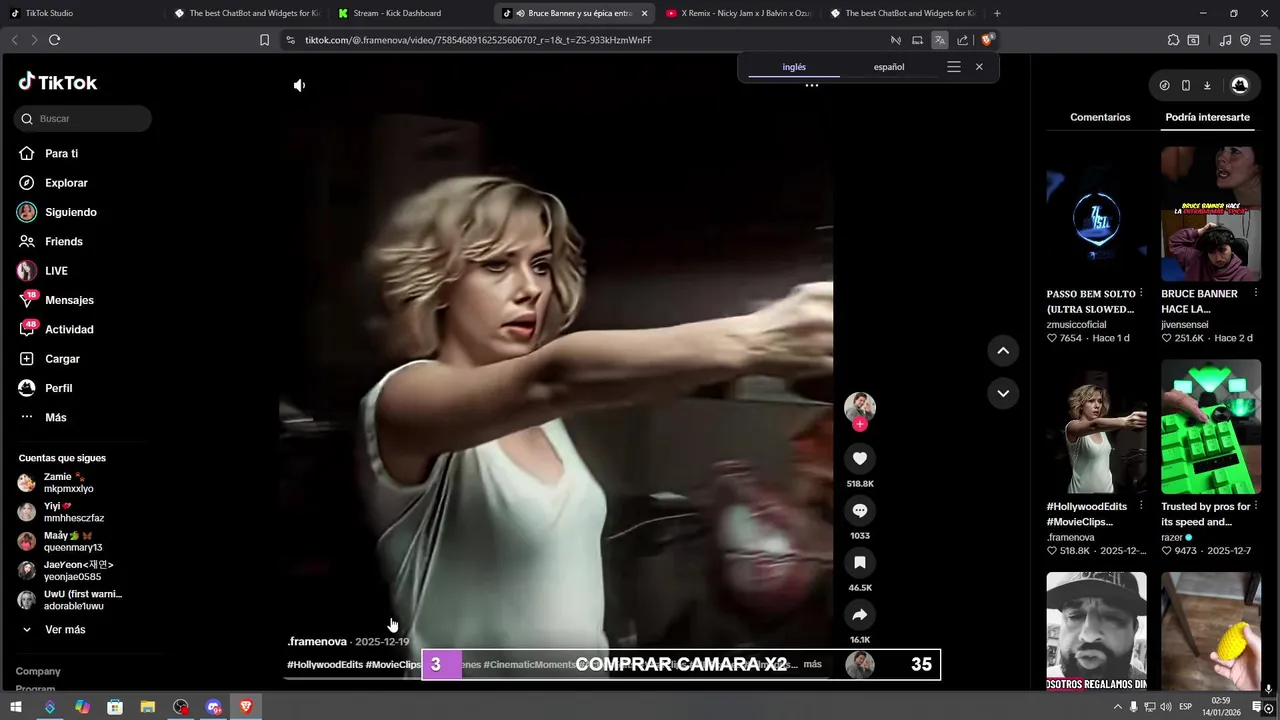This screenshot has height=720, width=1280.
Task: Open PASSO BEM SOLTO video thumbnail
Action: pyautogui.click(x=1096, y=214)
